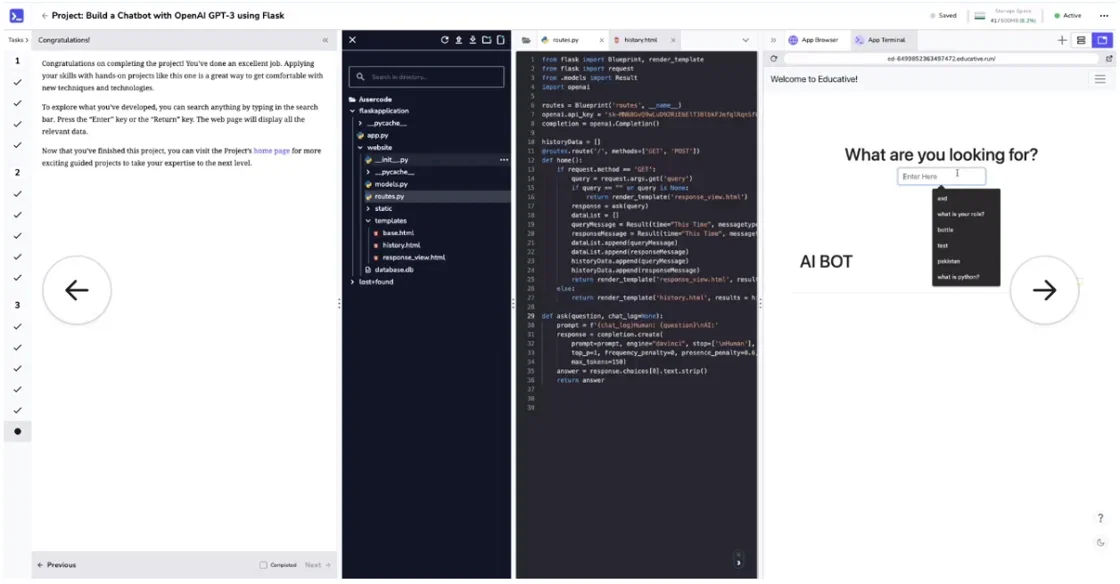Image resolution: width=1120 pixels, height=584 pixels.
Task: Switch to the App Browser tab
Action: [x=813, y=40]
